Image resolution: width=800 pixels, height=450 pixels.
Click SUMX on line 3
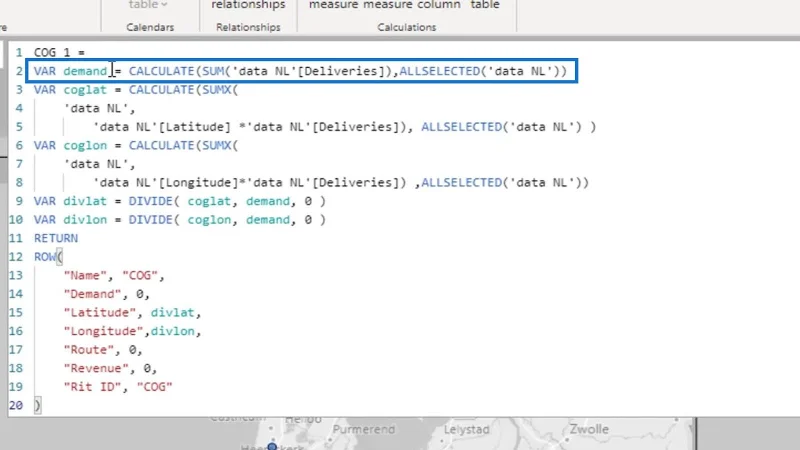click(x=217, y=90)
